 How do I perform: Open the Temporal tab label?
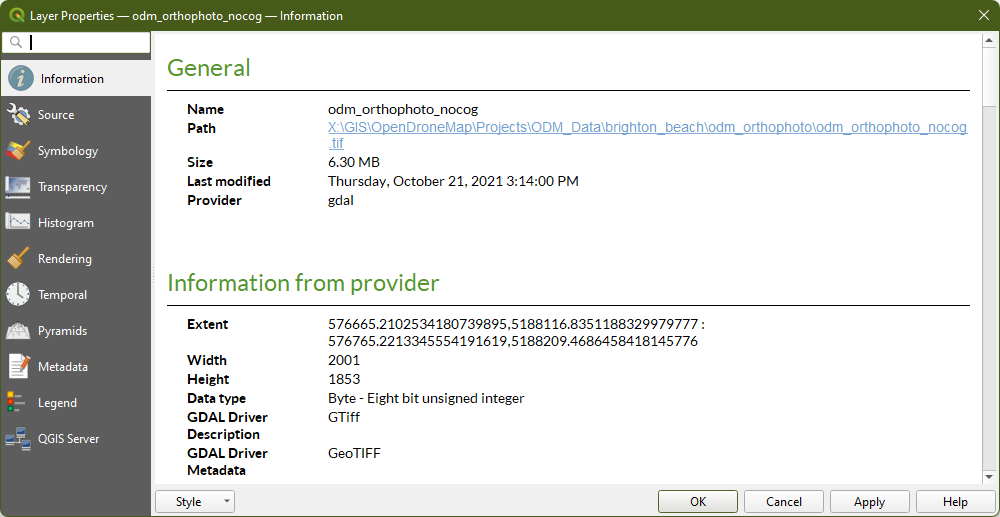(62, 295)
